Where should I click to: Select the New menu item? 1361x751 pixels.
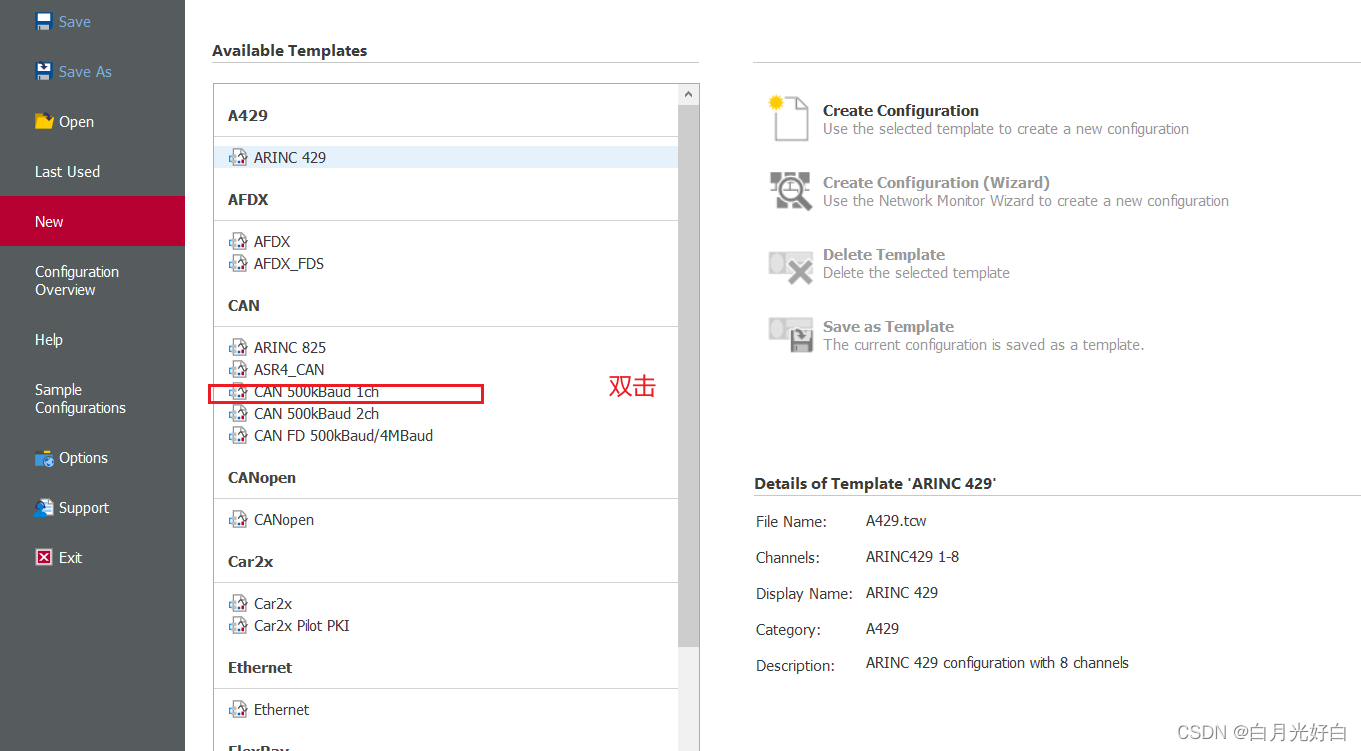click(92, 221)
